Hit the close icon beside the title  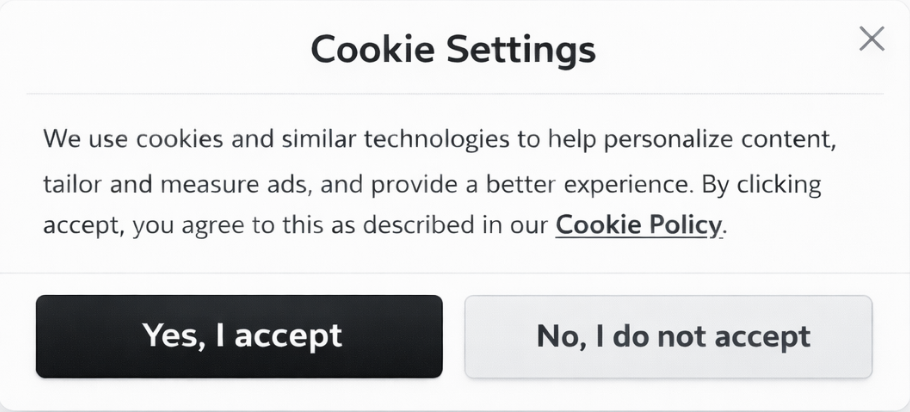[x=872, y=39]
